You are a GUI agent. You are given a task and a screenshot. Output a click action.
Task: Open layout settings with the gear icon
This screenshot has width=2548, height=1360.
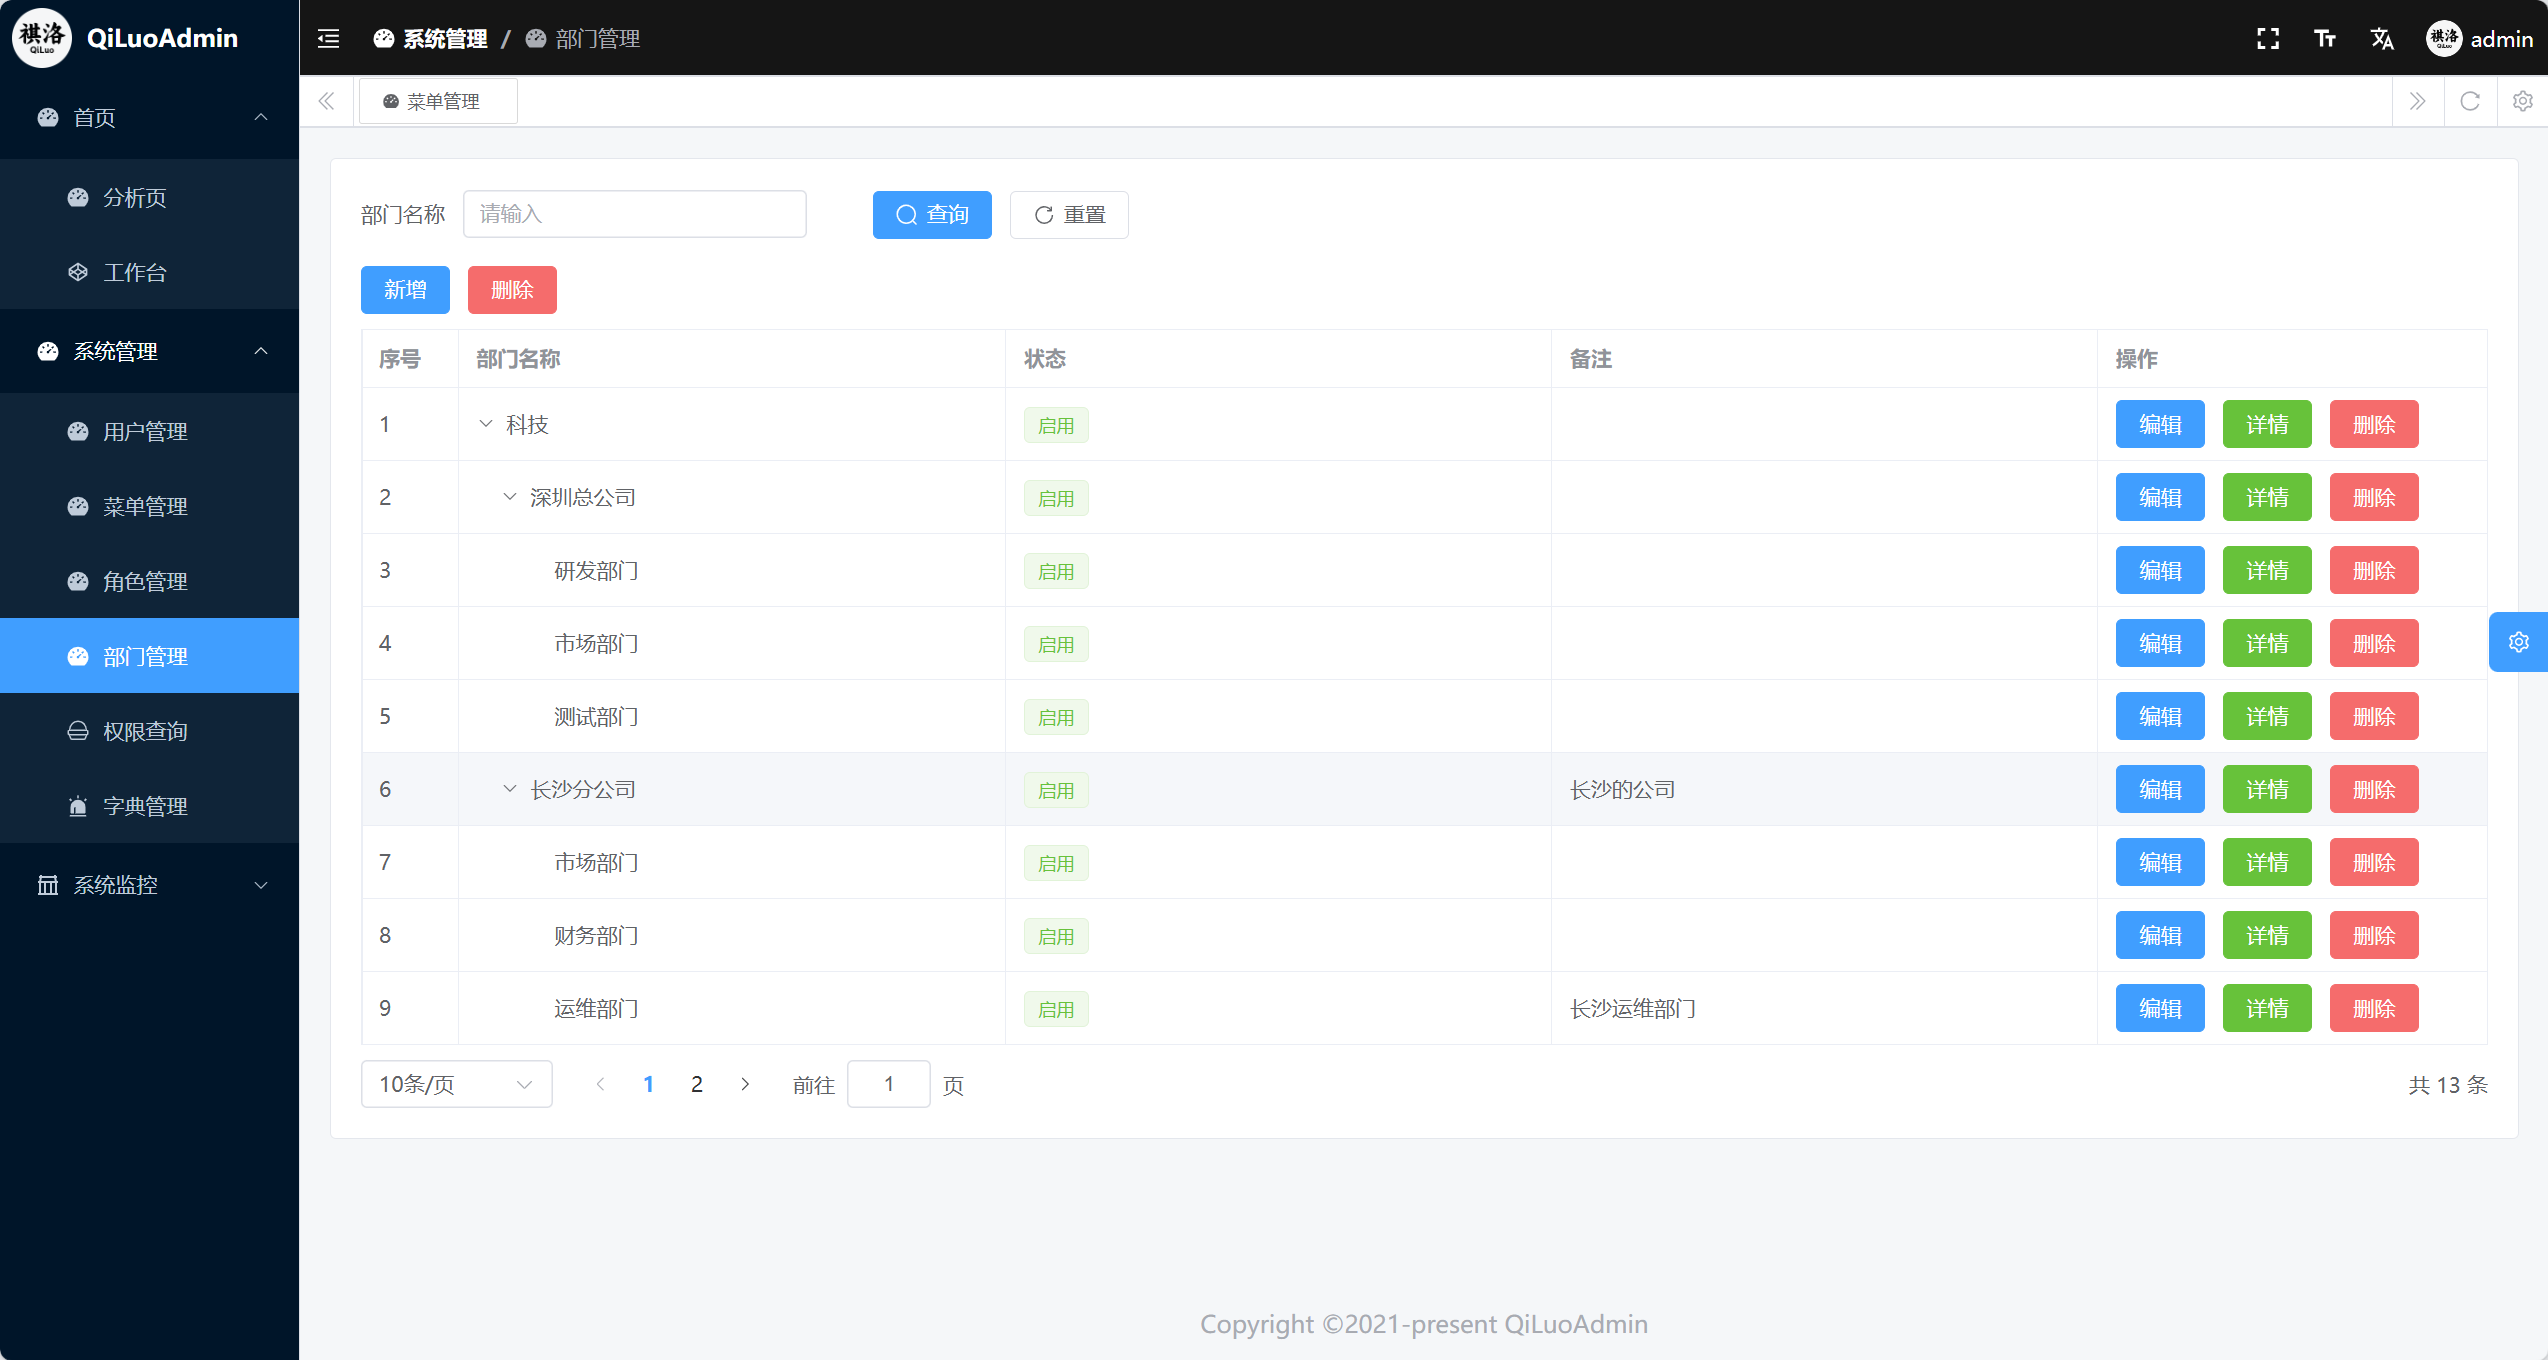[2522, 101]
